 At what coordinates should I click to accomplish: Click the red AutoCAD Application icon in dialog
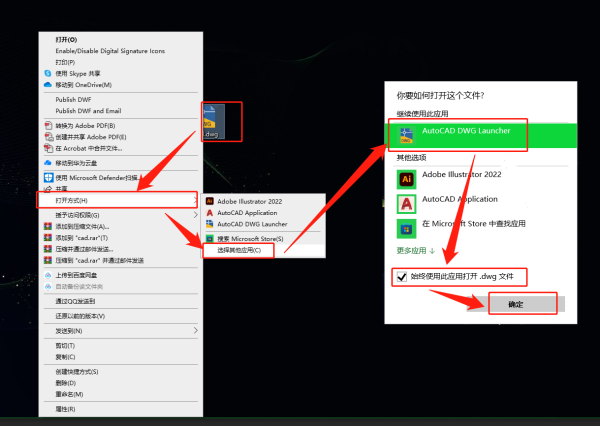(x=406, y=204)
